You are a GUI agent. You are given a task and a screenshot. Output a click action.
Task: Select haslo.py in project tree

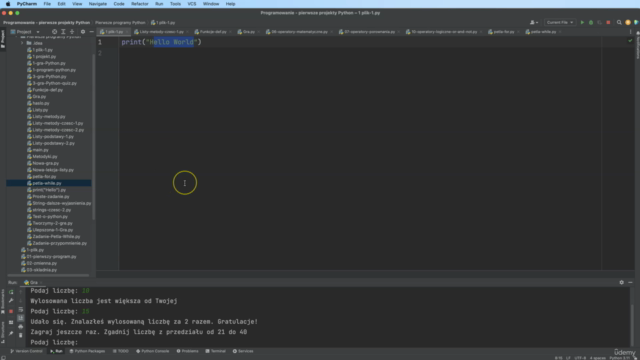coord(41,103)
